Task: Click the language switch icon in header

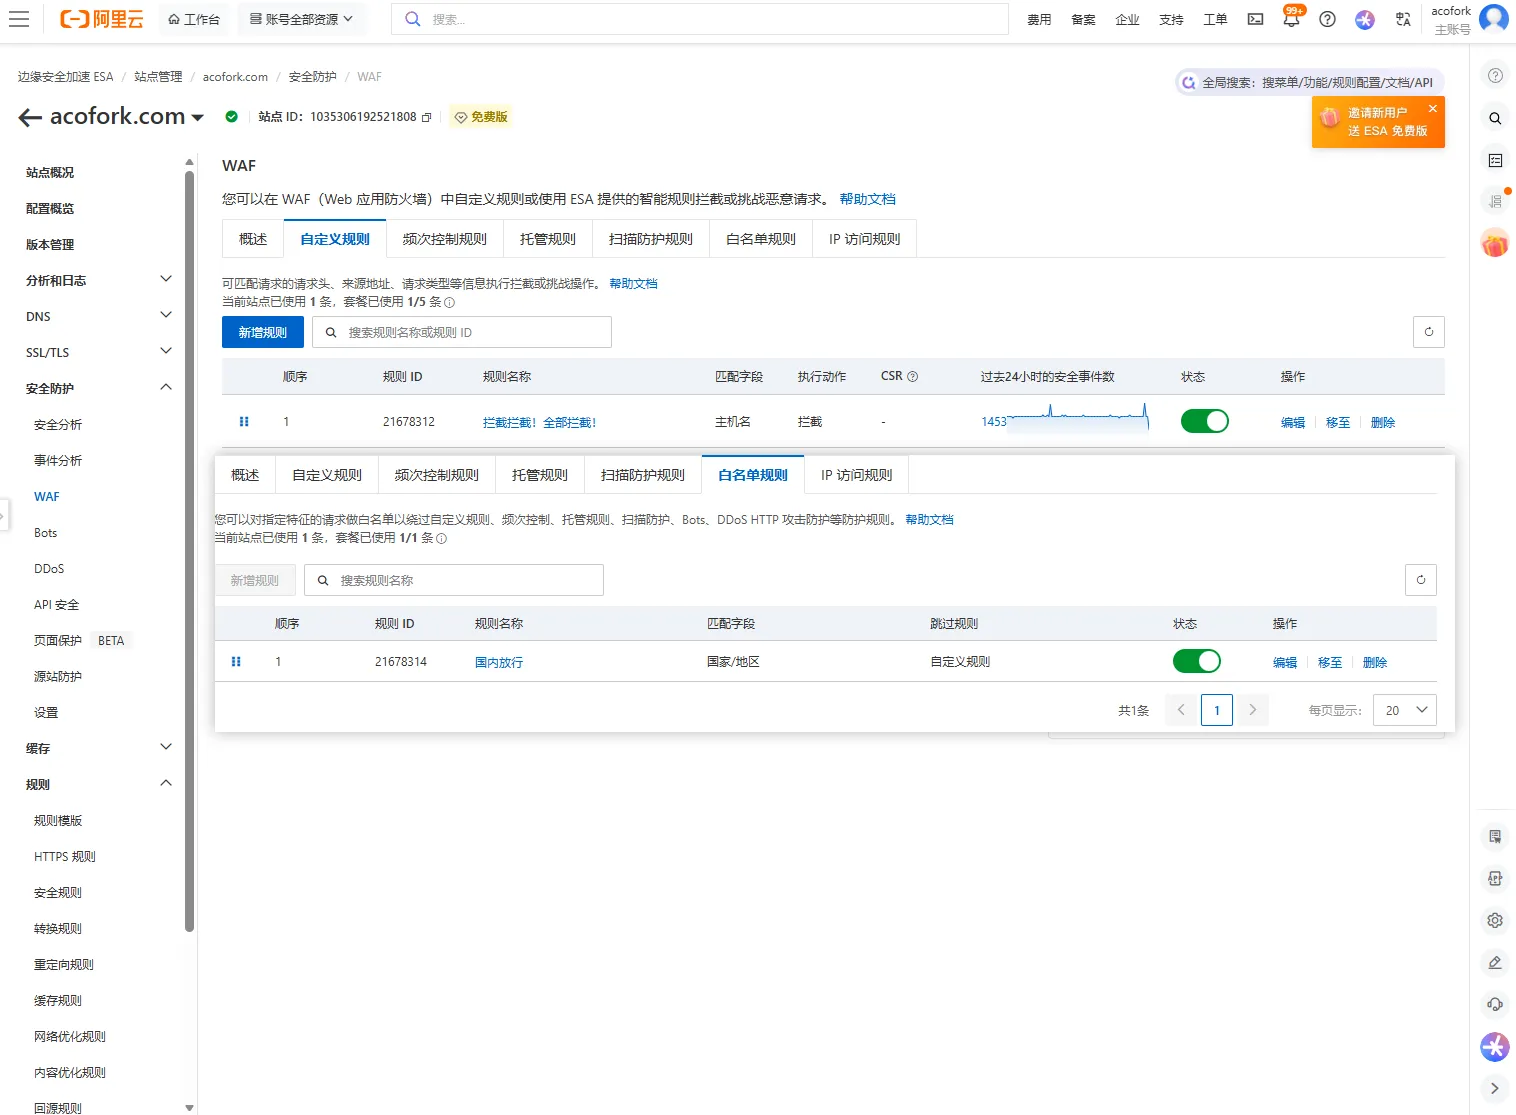Action: 1403,19
